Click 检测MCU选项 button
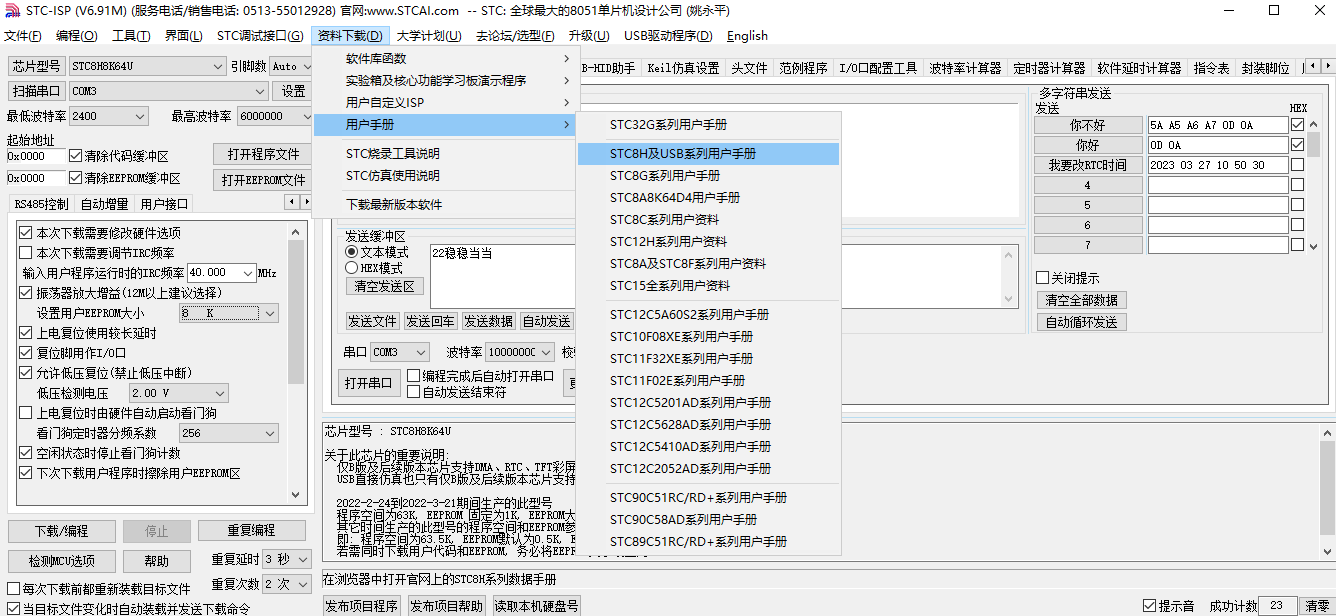 pyautogui.click(x=61, y=561)
